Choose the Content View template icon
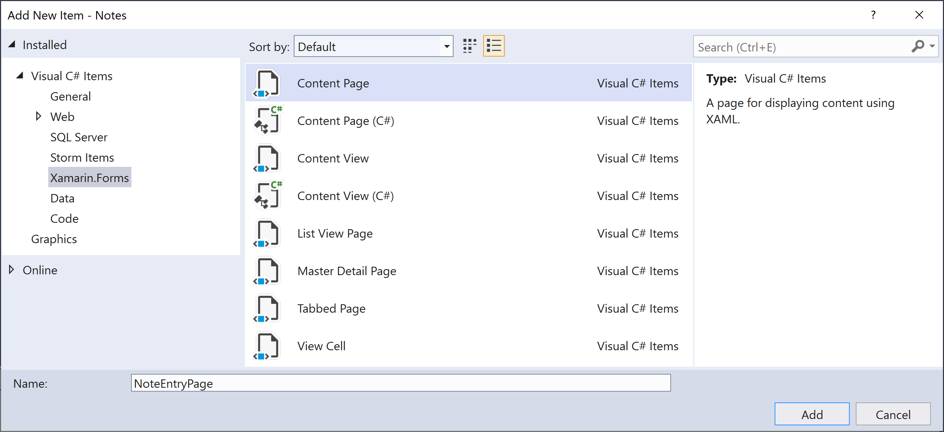Screen dimensions: 944x432 click(x=267, y=159)
